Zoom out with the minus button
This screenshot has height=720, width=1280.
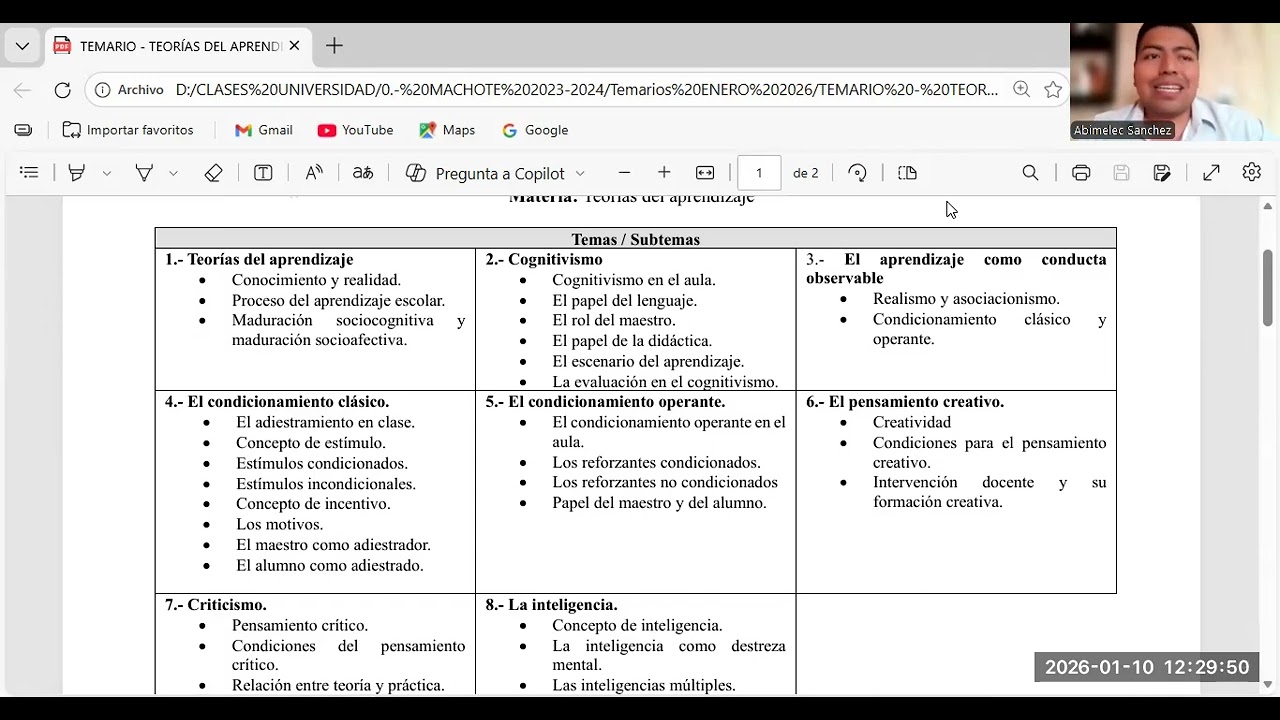624,173
